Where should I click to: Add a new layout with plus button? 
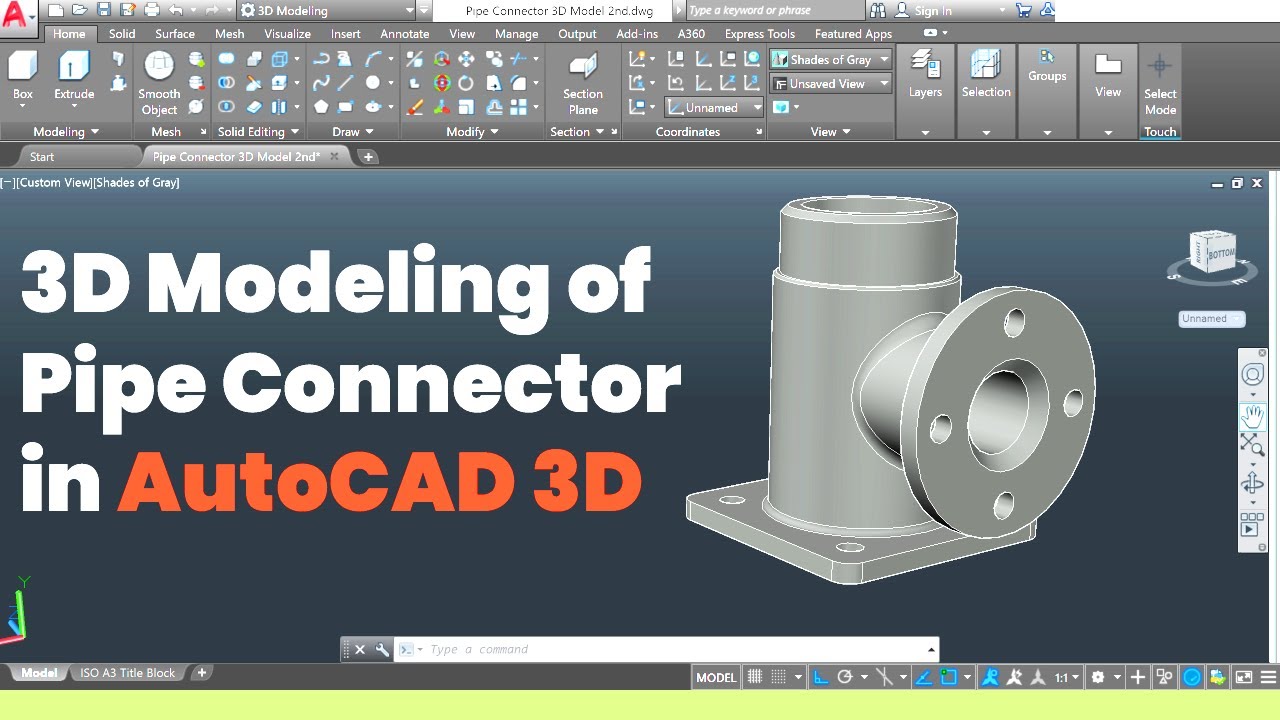click(x=201, y=673)
